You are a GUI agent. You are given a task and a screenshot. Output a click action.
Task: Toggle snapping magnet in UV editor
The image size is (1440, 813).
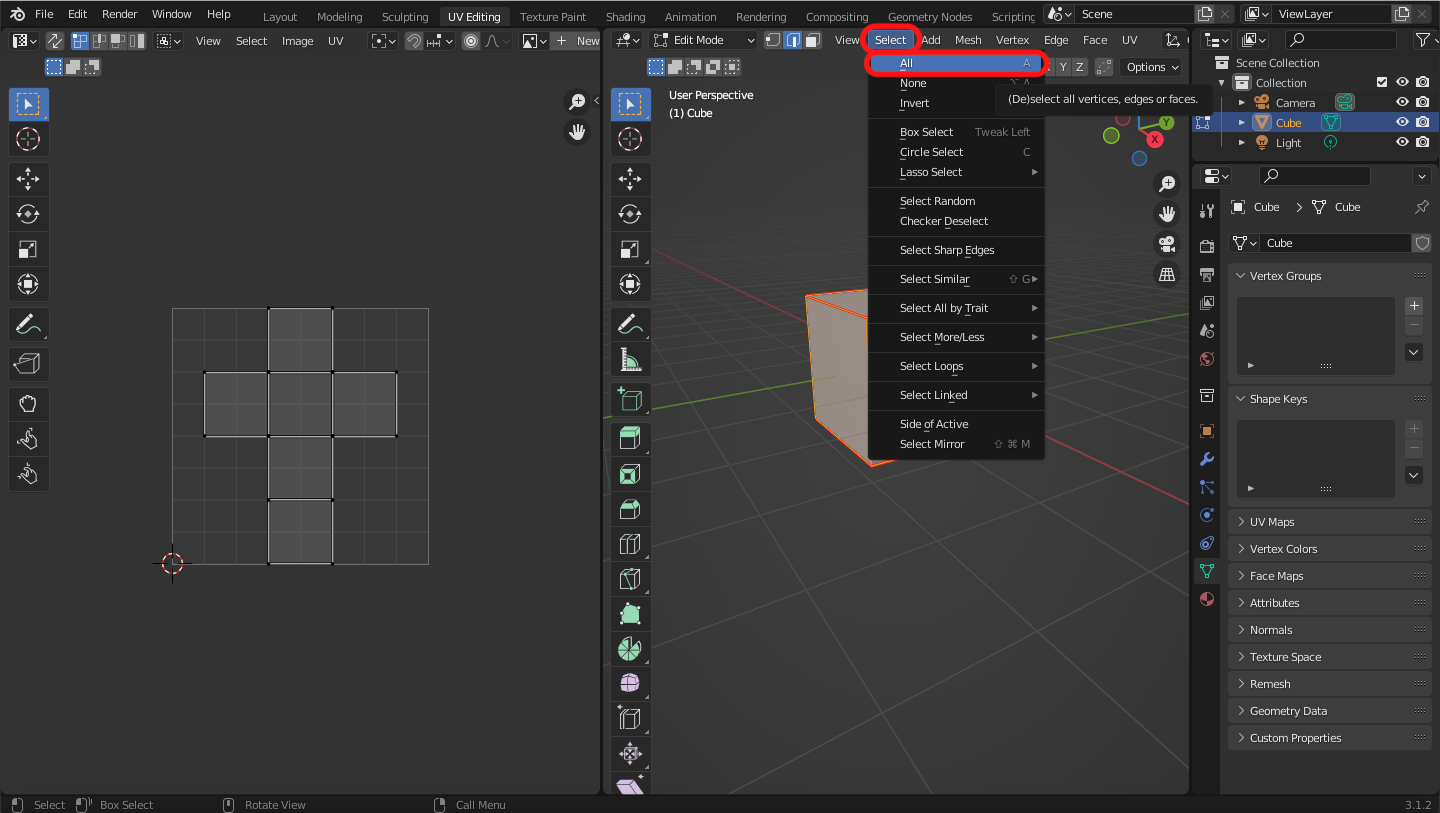click(x=413, y=41)
